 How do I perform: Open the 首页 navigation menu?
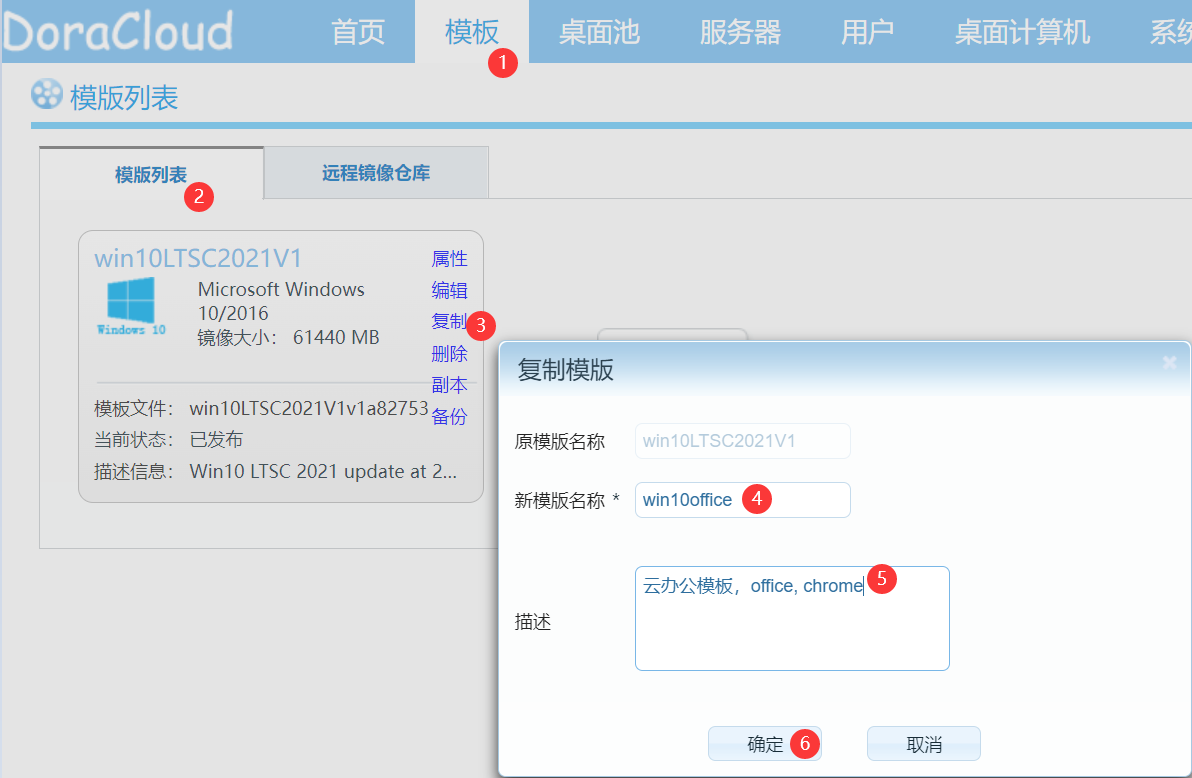click(358, 32)
